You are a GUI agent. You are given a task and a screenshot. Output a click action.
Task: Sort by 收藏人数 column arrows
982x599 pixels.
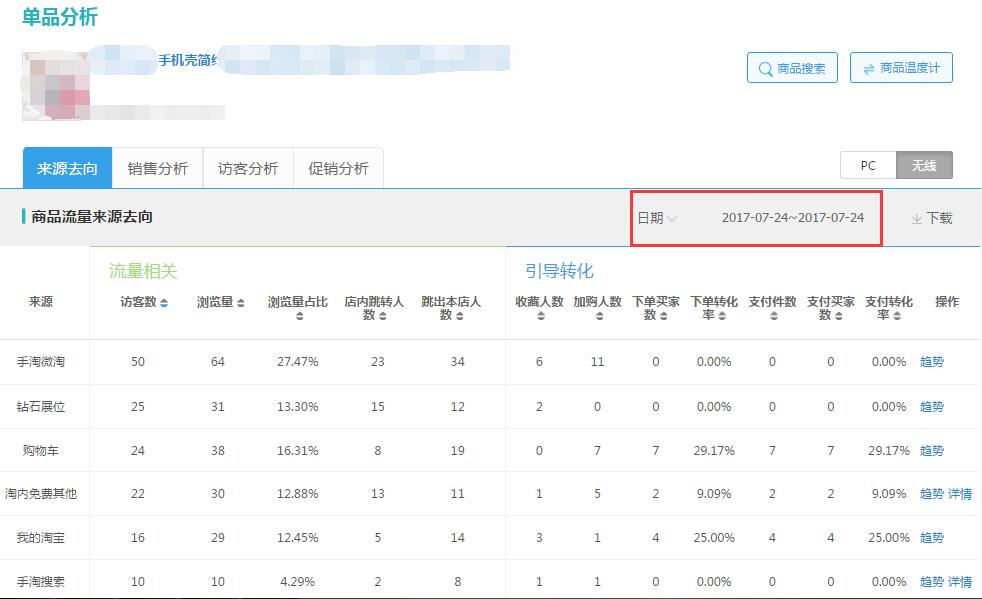(x=540, y=316)
